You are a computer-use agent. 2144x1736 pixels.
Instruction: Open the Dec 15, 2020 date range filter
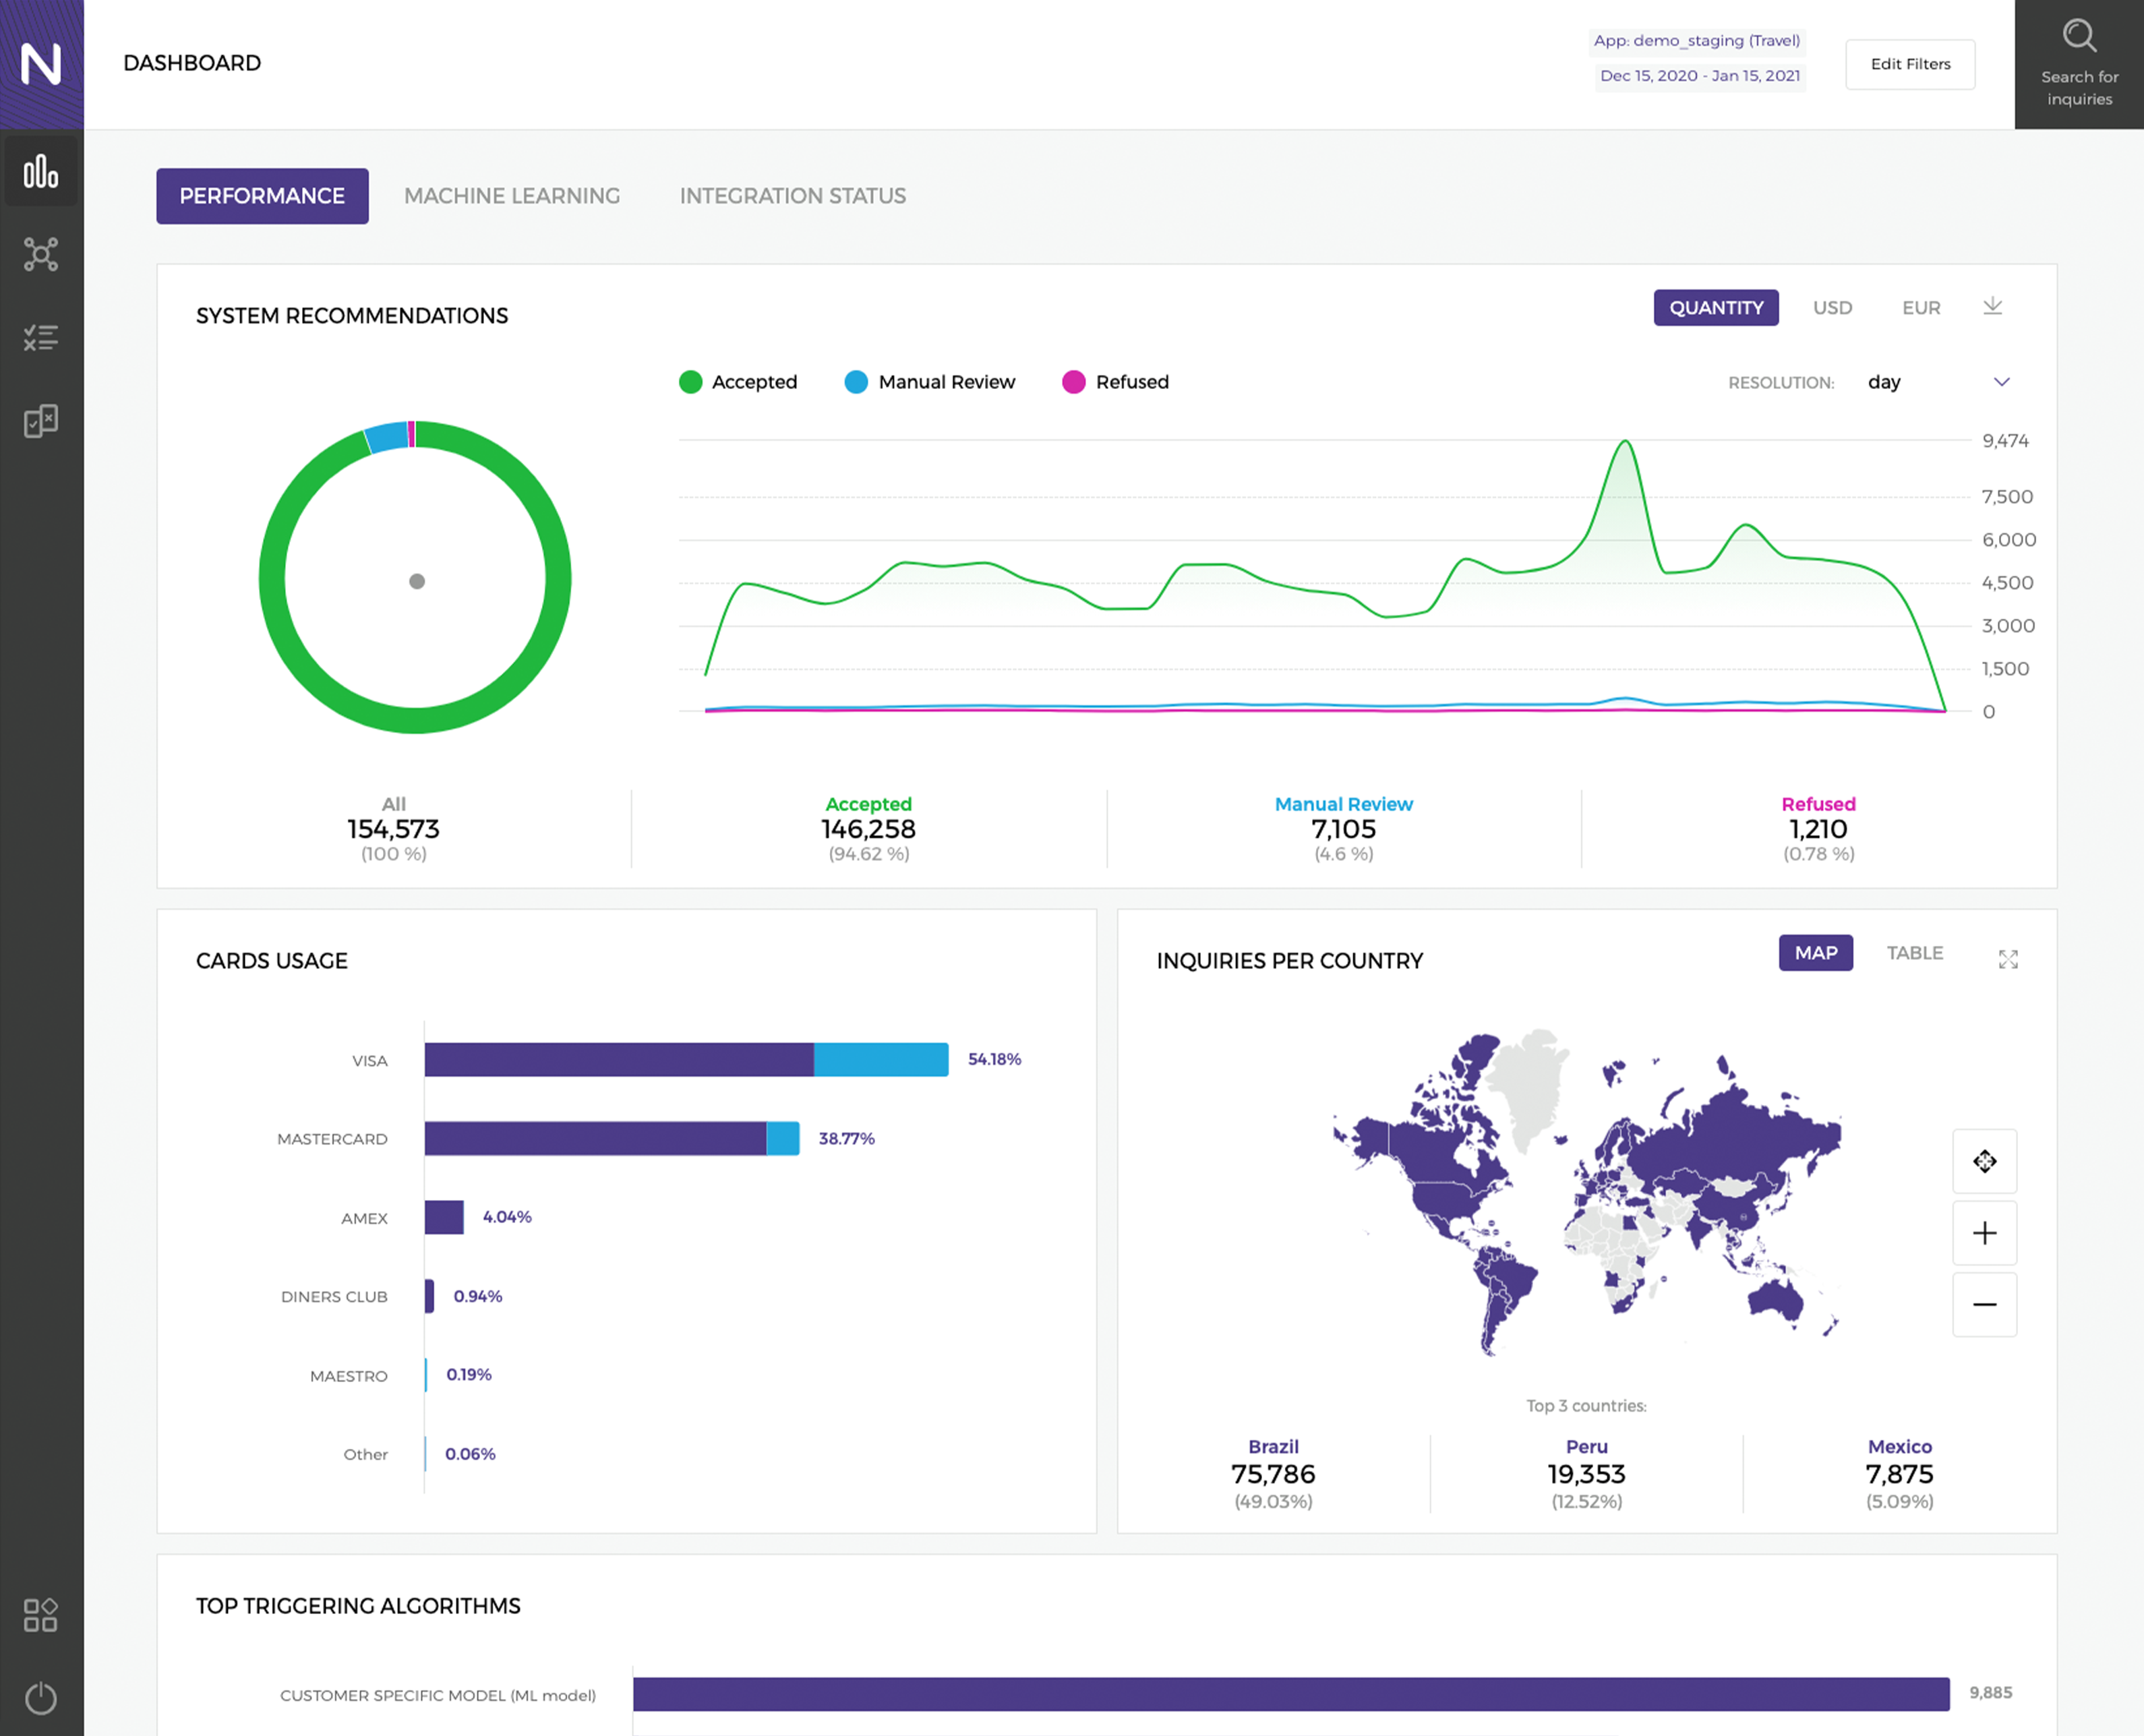click(x=1699, y=76)
